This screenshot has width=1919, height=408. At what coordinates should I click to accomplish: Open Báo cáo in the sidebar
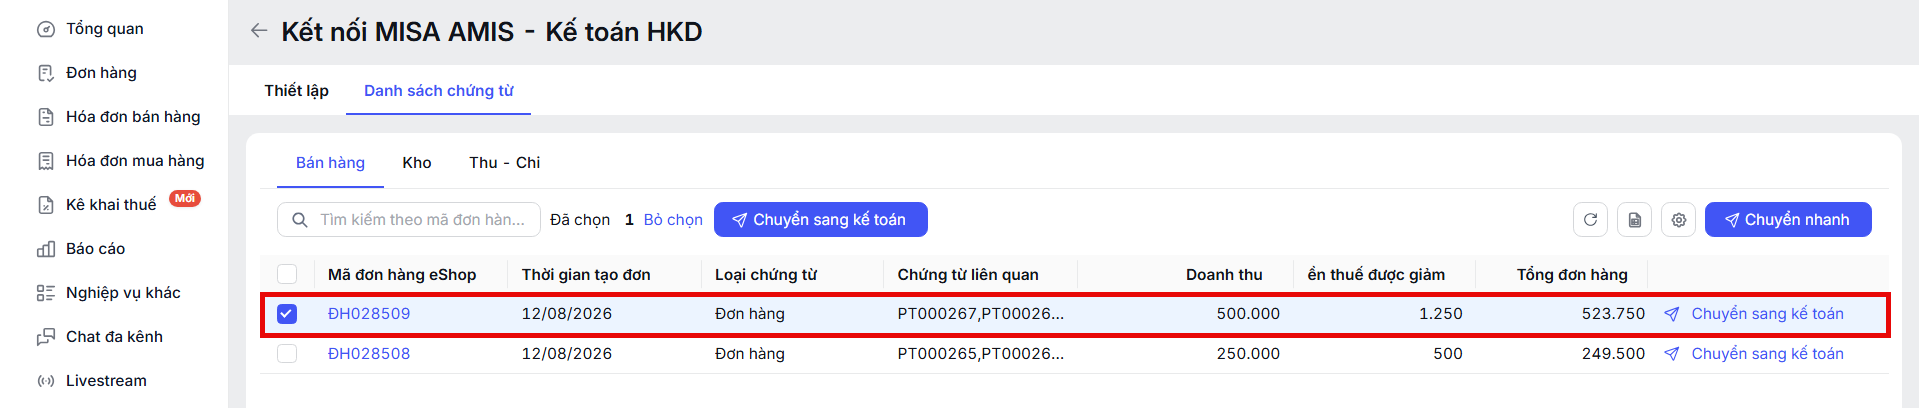95,249
